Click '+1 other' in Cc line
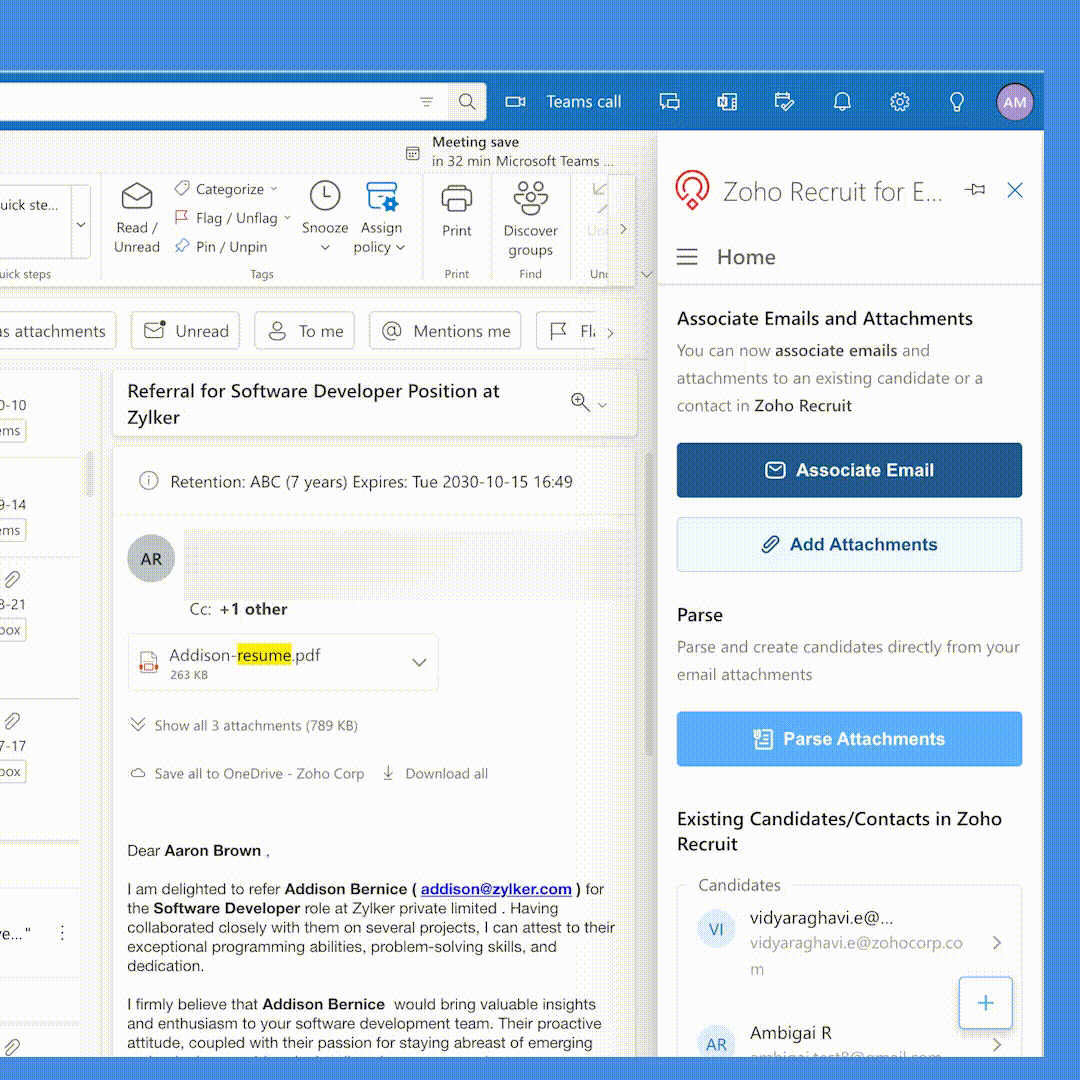 pos(253,609)
